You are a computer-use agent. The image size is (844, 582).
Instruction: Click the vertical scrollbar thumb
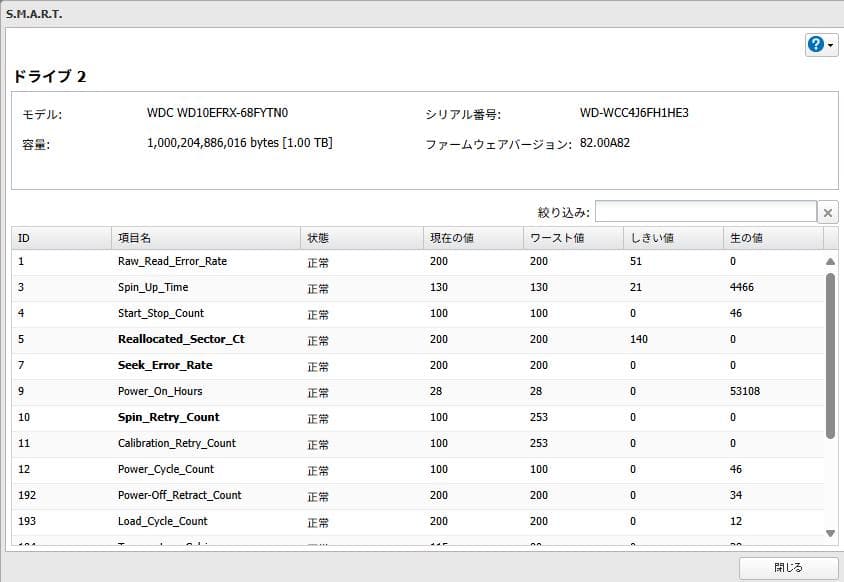click(x=830, y=355)
